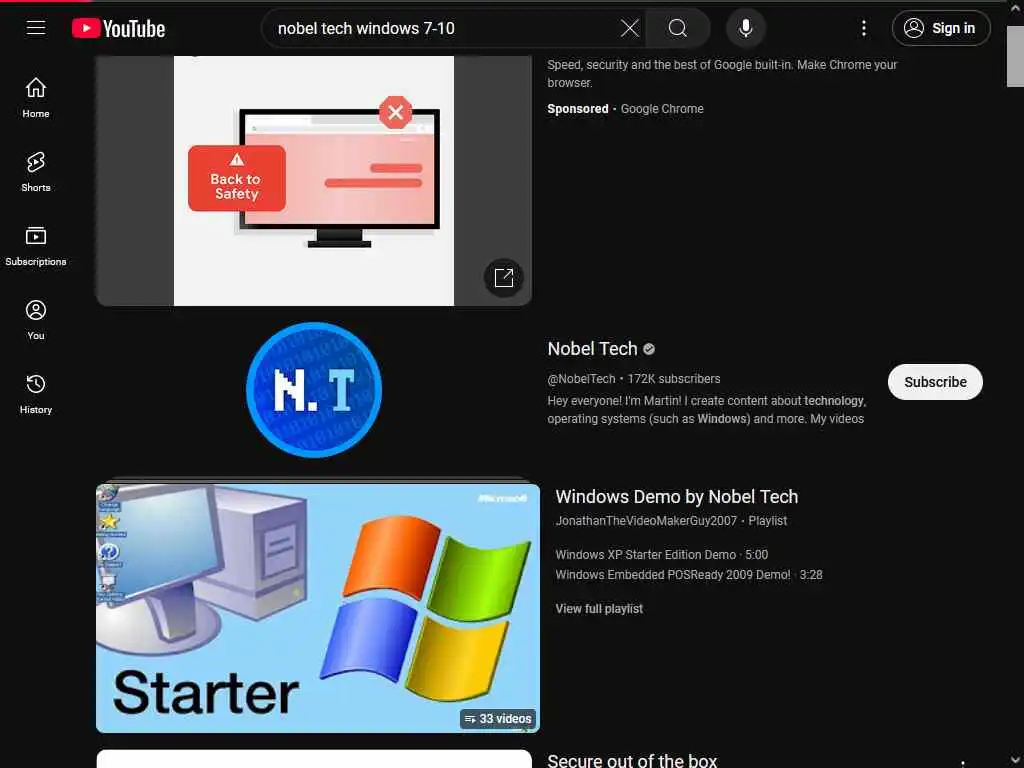The height and width of the screenshot is (768, 1024).
Task: Open the You section
Action: [x=36, y=319]
